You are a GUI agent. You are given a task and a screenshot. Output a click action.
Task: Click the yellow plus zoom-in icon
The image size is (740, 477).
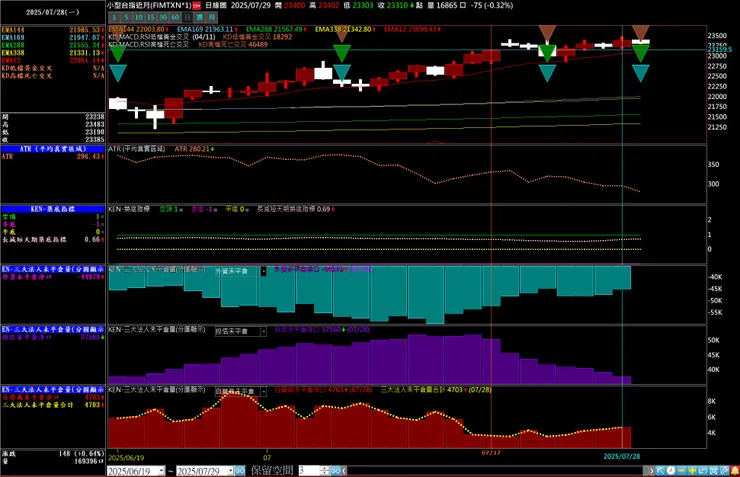click(692, 470)
